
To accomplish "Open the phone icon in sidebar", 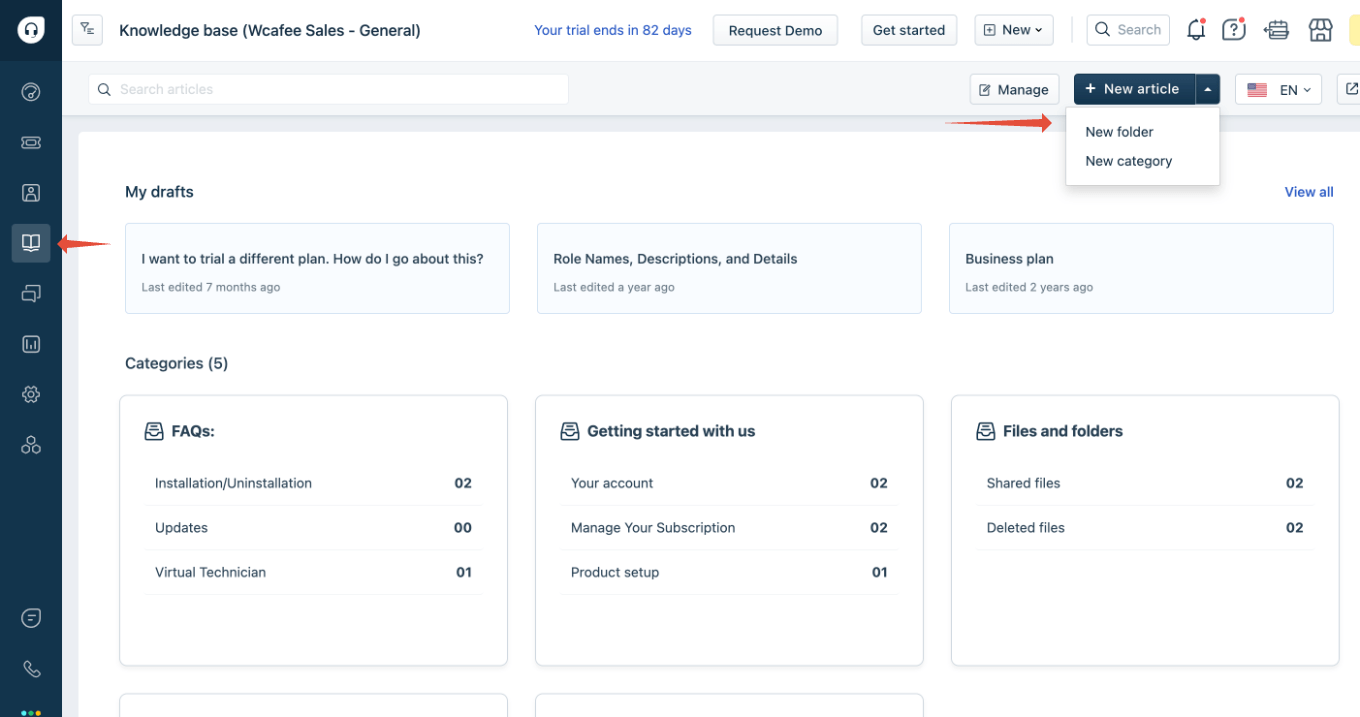I will tap(31, 669).
